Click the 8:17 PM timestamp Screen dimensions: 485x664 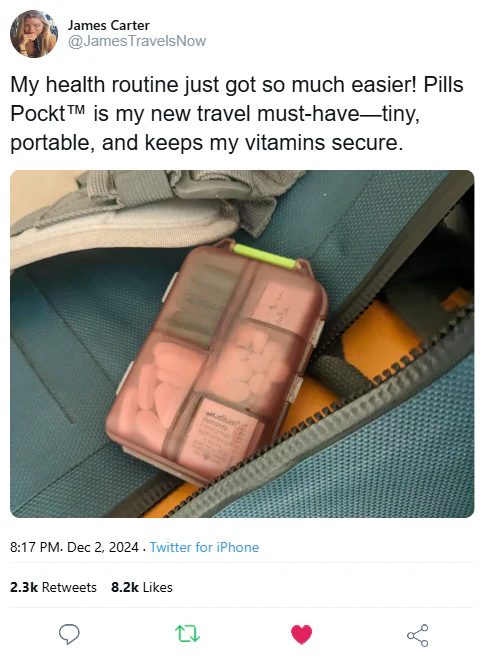(x=36, y=547)
